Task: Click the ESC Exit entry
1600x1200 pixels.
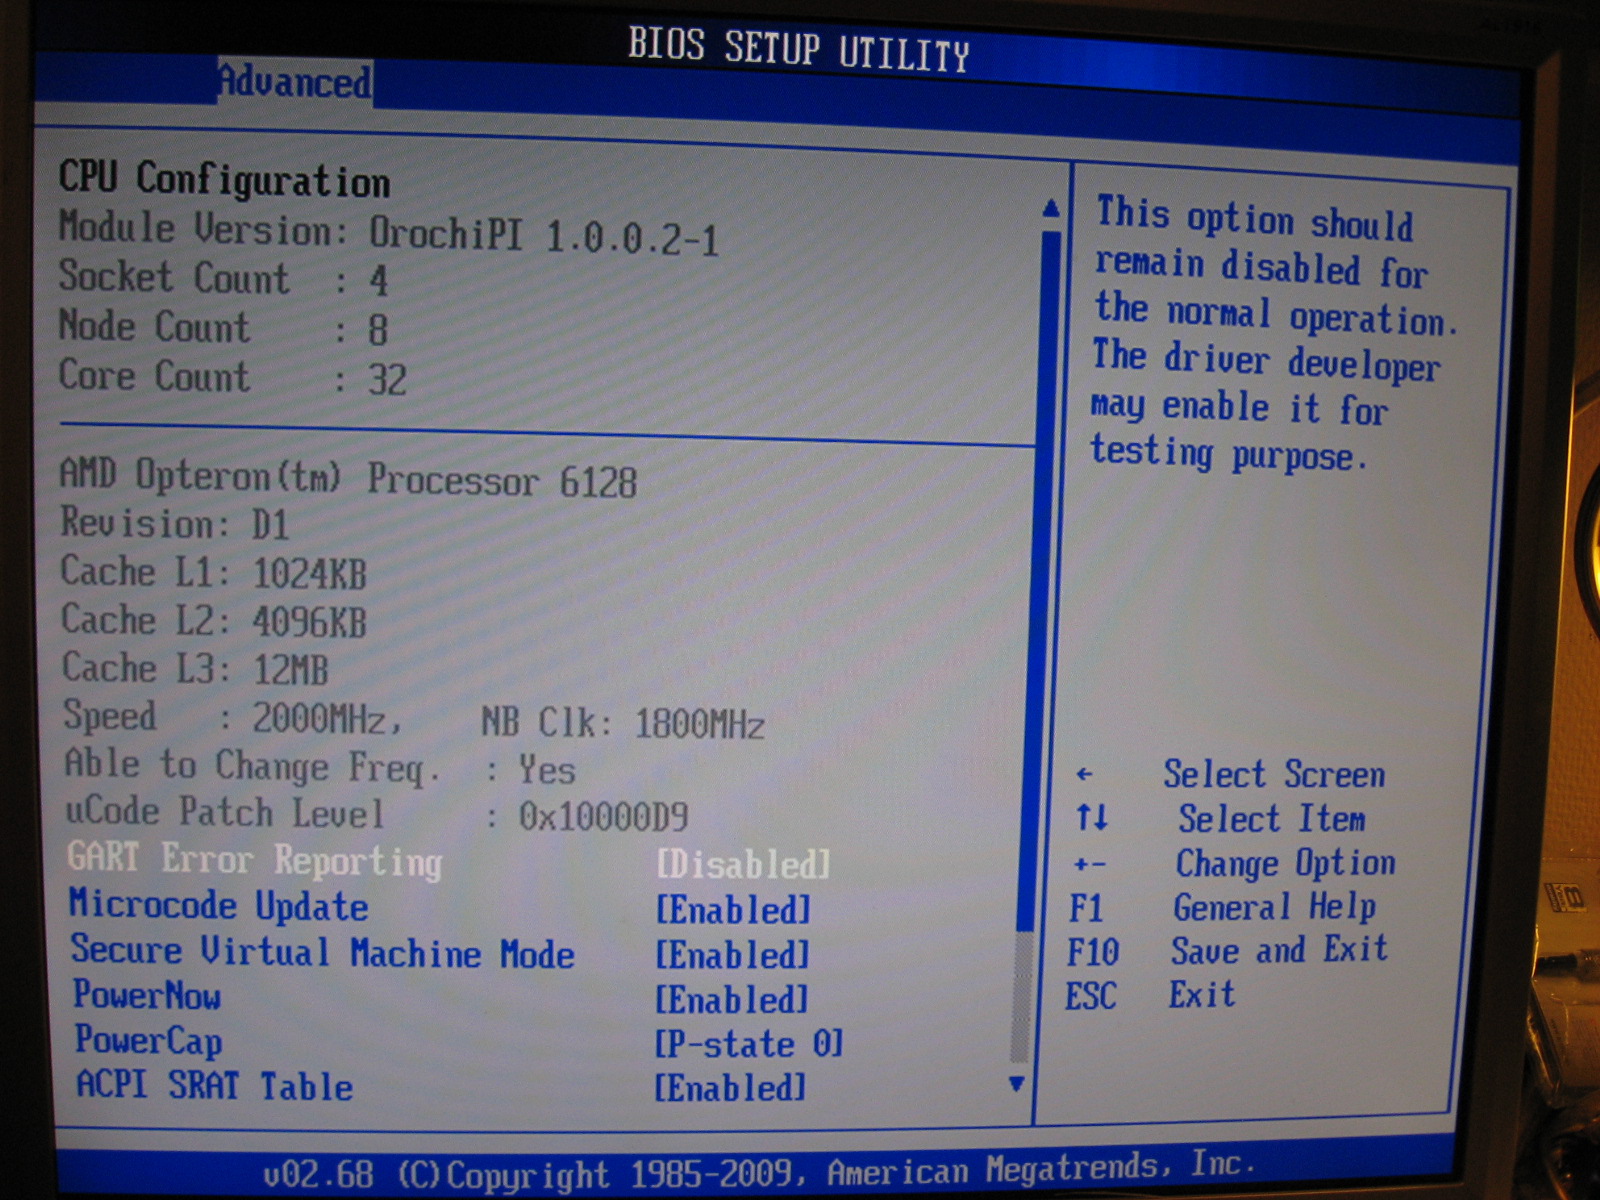Action: (x=1151, y=995)
